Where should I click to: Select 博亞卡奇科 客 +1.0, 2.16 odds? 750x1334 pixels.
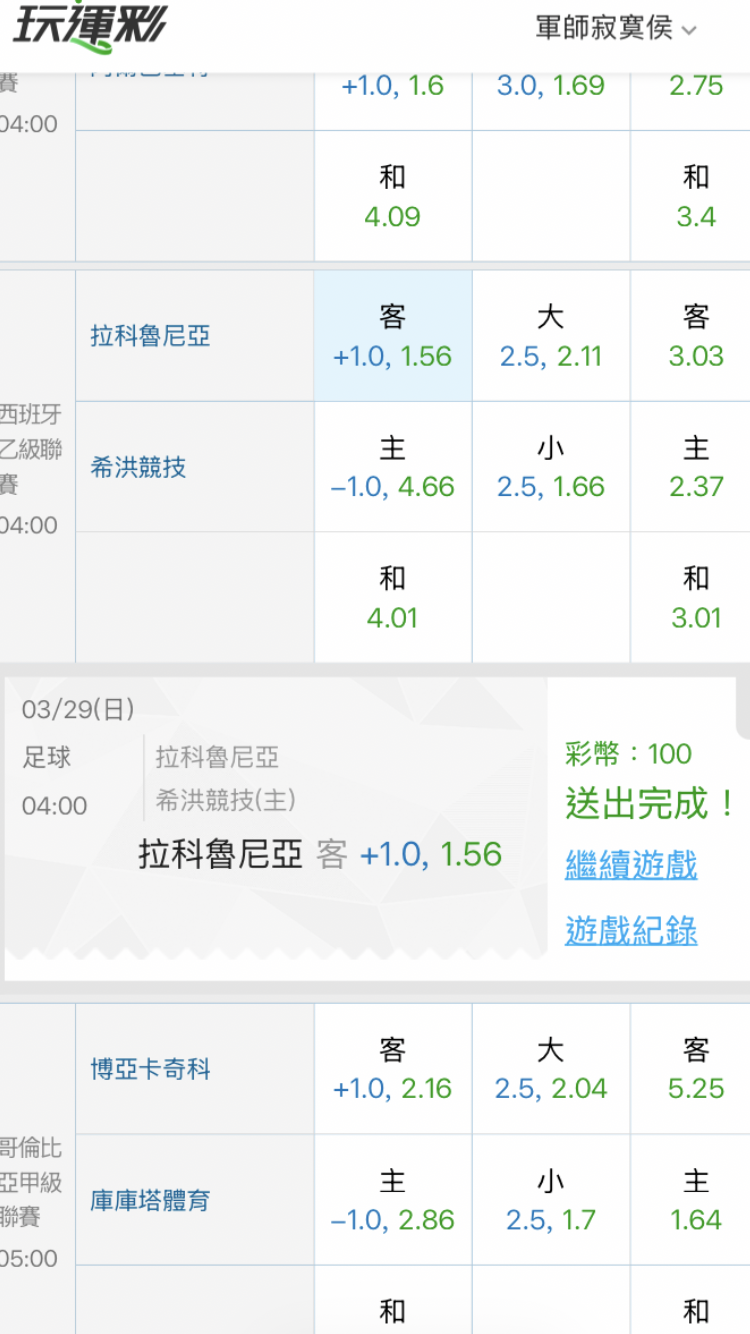[392, 1069]
